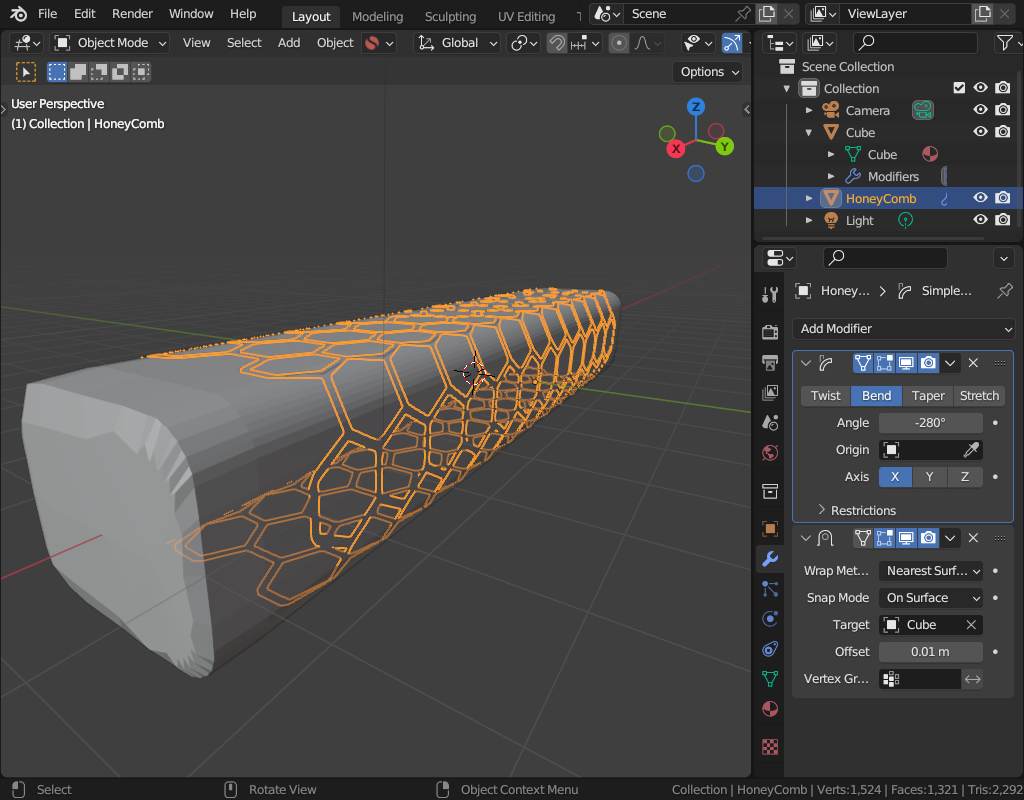Open the Object Mode dropdown
Viewport: 1024px width, 800px height.
click(110, 43)
